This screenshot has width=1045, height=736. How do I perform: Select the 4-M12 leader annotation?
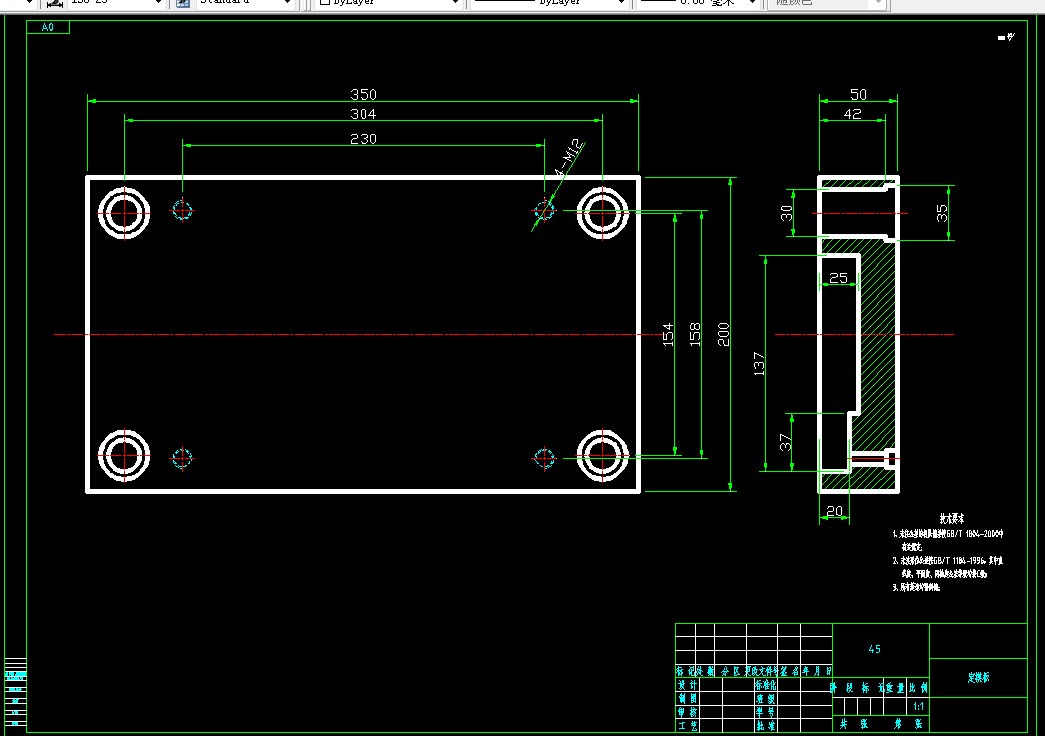coord(569,157)
